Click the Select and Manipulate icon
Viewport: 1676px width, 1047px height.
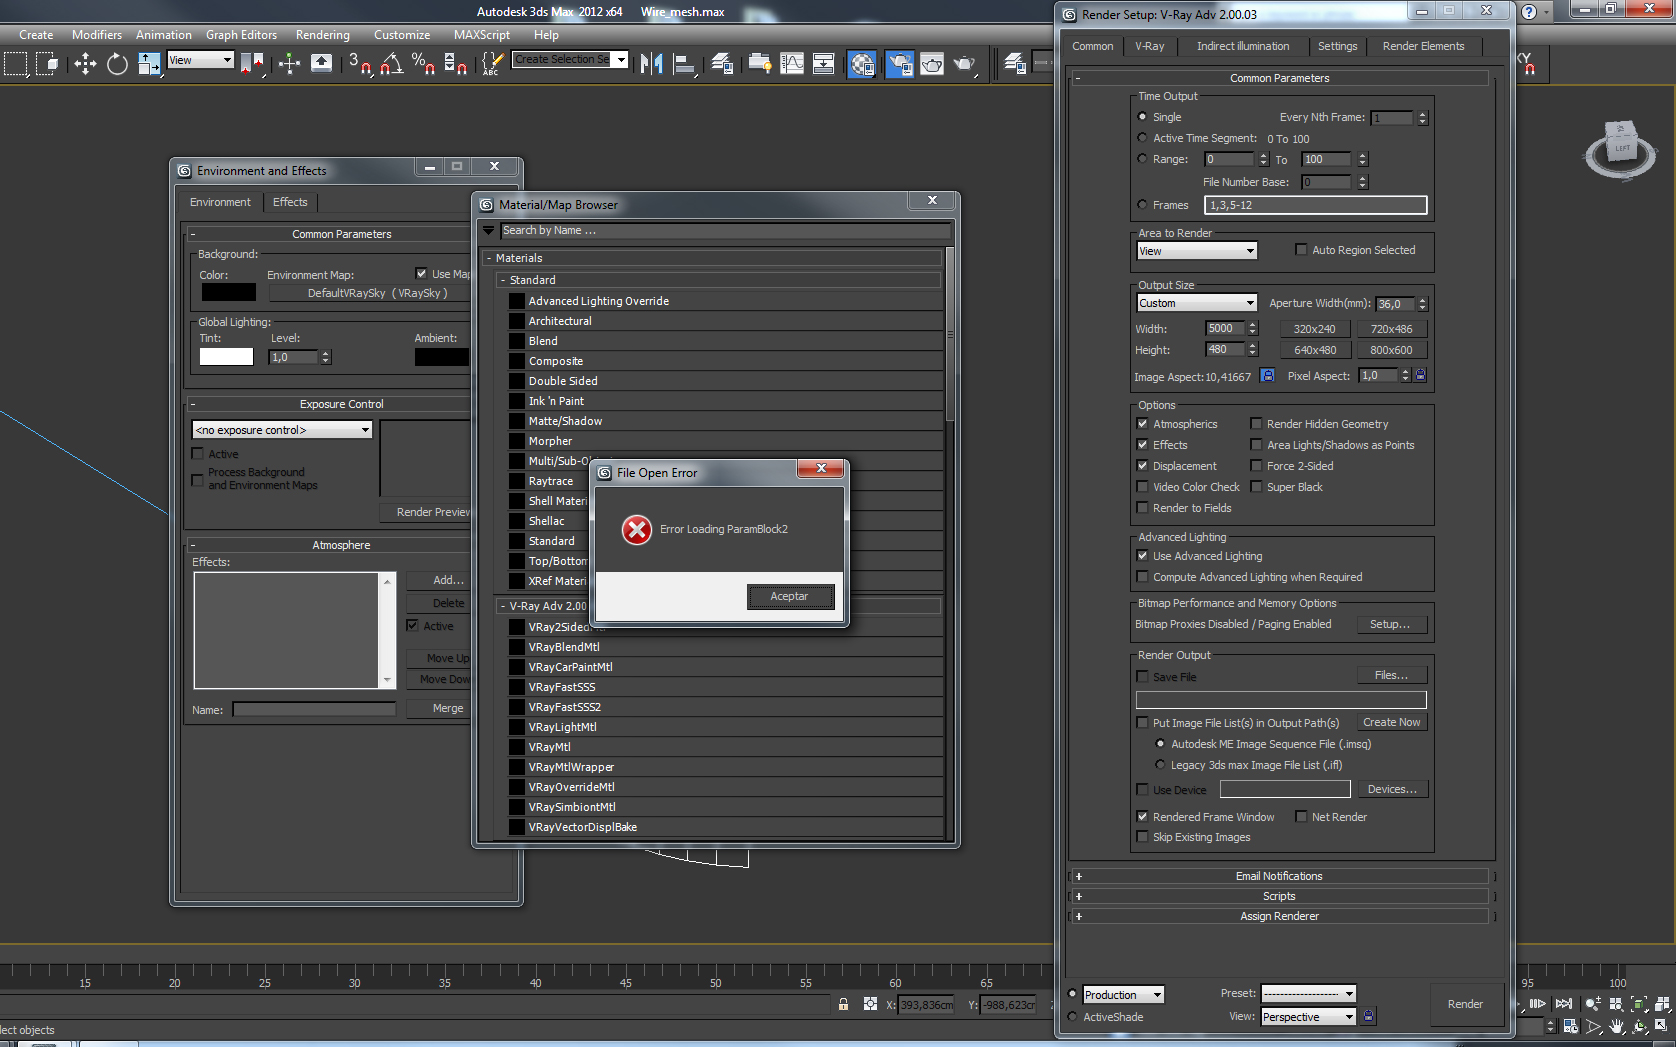pos(289,64)
